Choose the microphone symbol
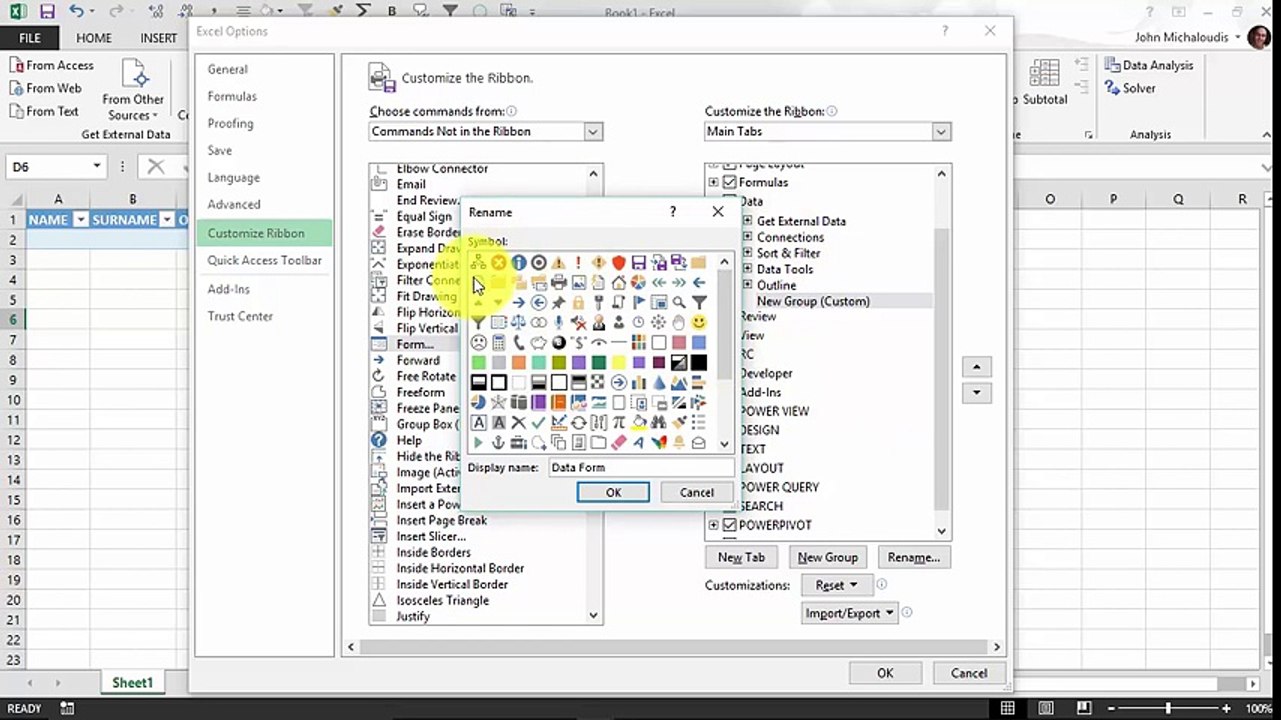Image resolution: width=1281 pixels, height=720 pixels. [x=559, y=322]
